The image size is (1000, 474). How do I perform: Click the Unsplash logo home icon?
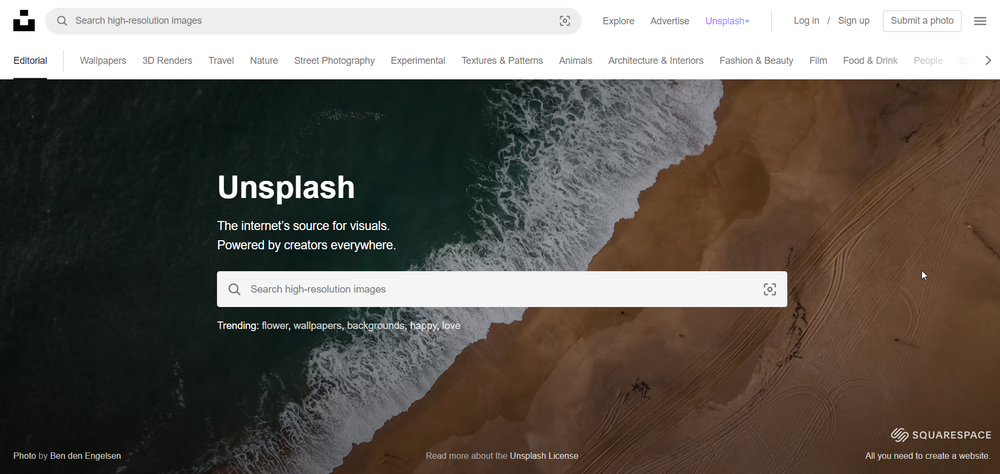pos(24,20)
